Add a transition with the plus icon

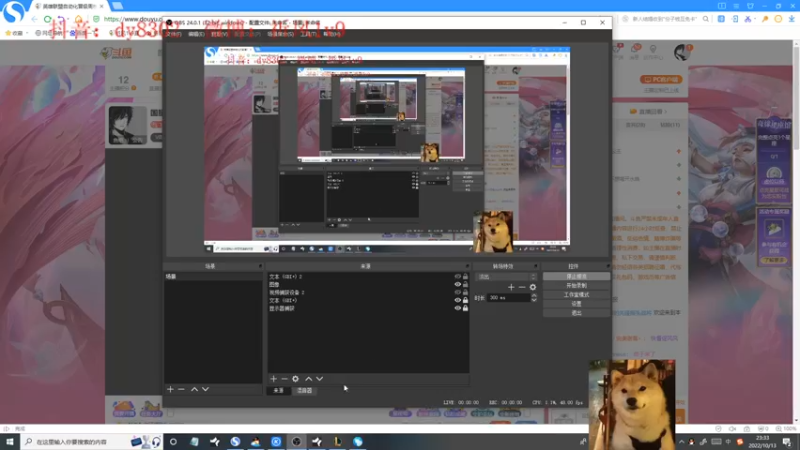[x=511, y=287]
